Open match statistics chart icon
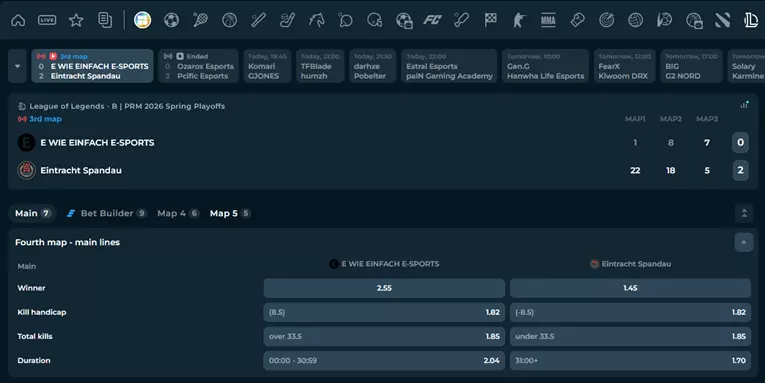Screen dimensions: 765x383 744,104
